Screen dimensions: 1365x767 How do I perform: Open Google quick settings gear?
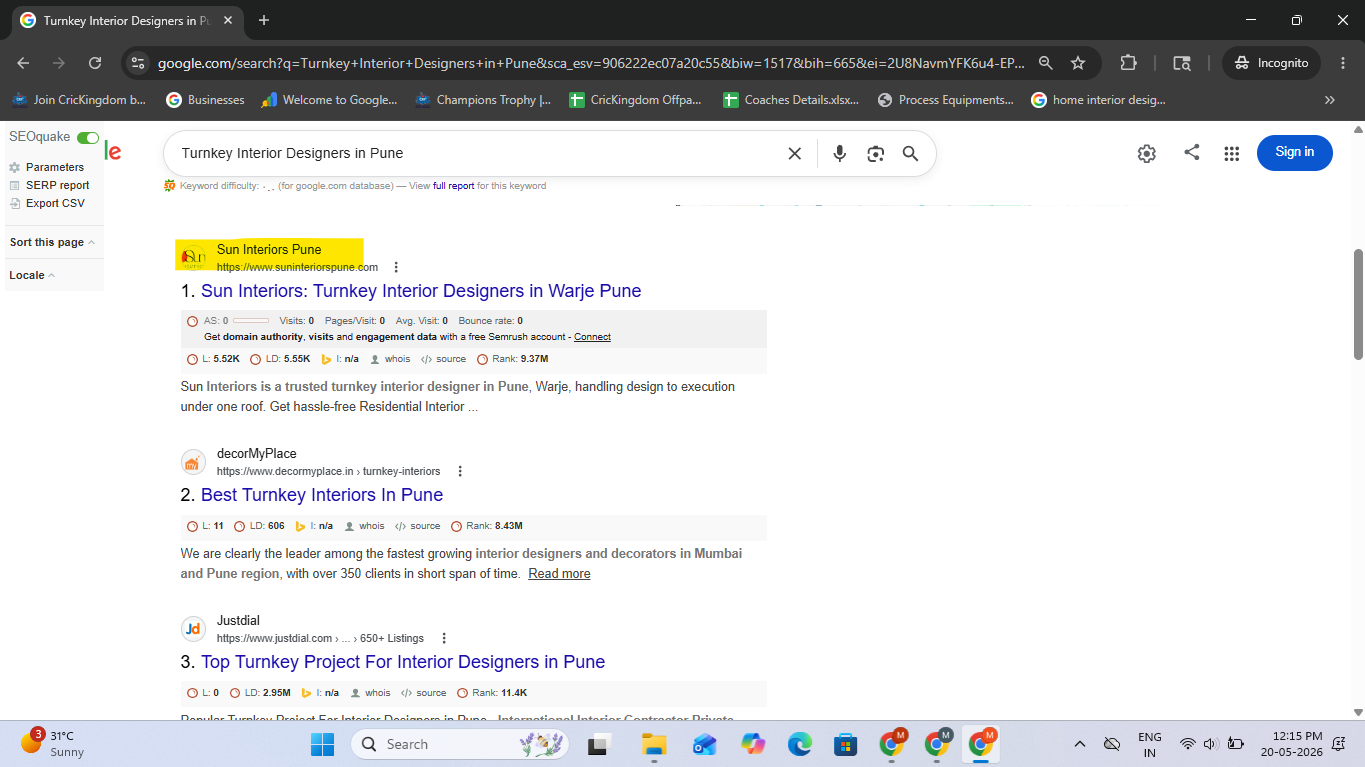[x=1147, y=153]
